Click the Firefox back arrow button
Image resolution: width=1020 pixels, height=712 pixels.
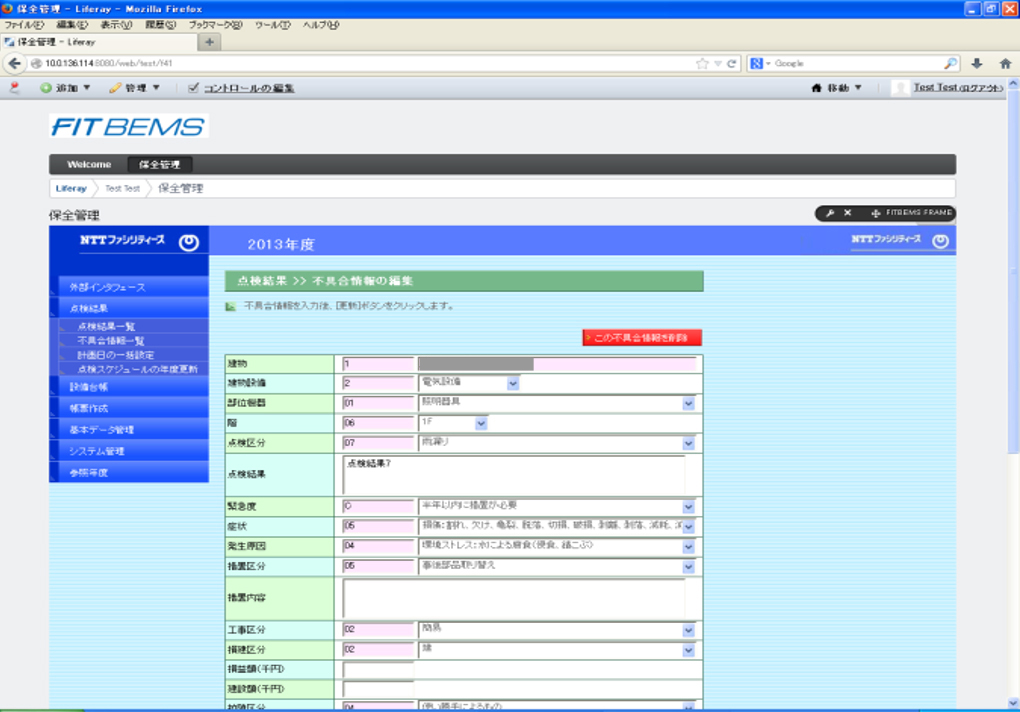(x=14, y=63)
